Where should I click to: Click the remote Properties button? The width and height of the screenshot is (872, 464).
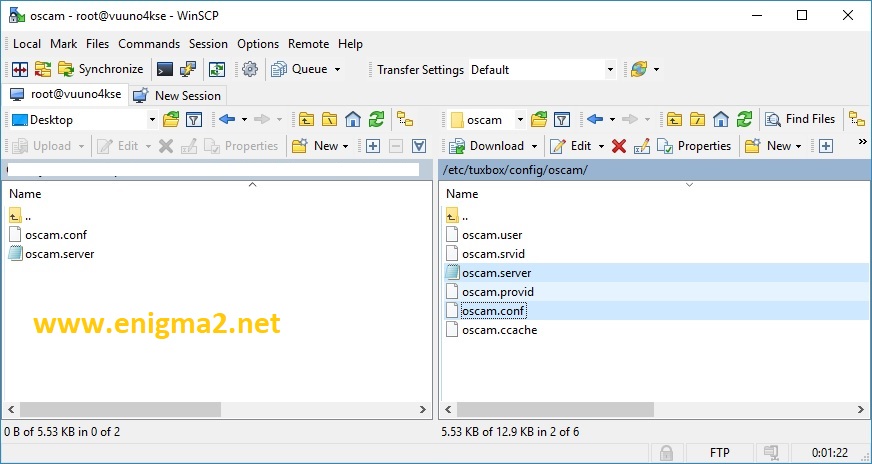pos(693,146)
